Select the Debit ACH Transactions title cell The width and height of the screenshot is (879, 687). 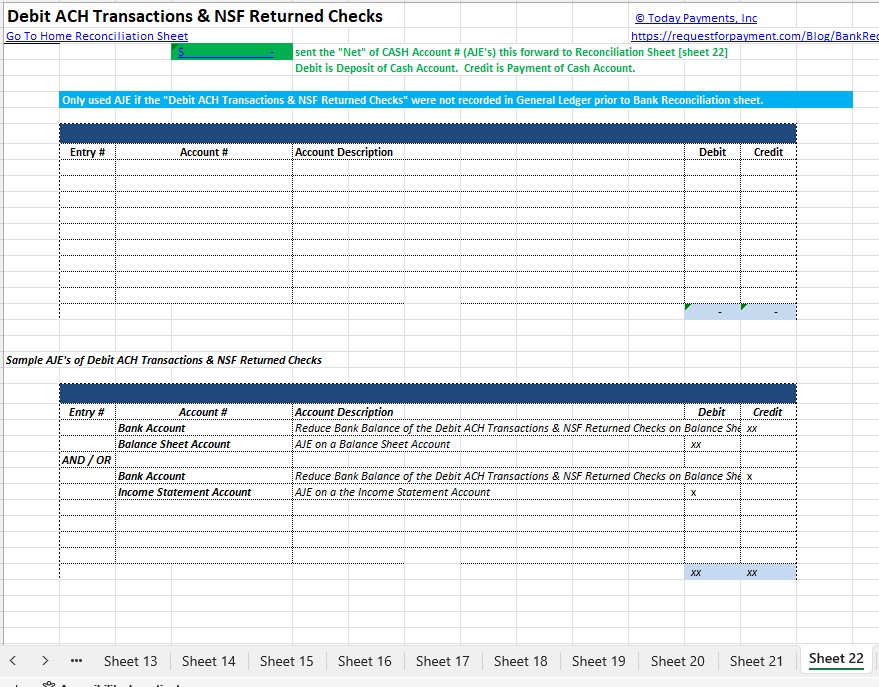[x=195, y=16]
